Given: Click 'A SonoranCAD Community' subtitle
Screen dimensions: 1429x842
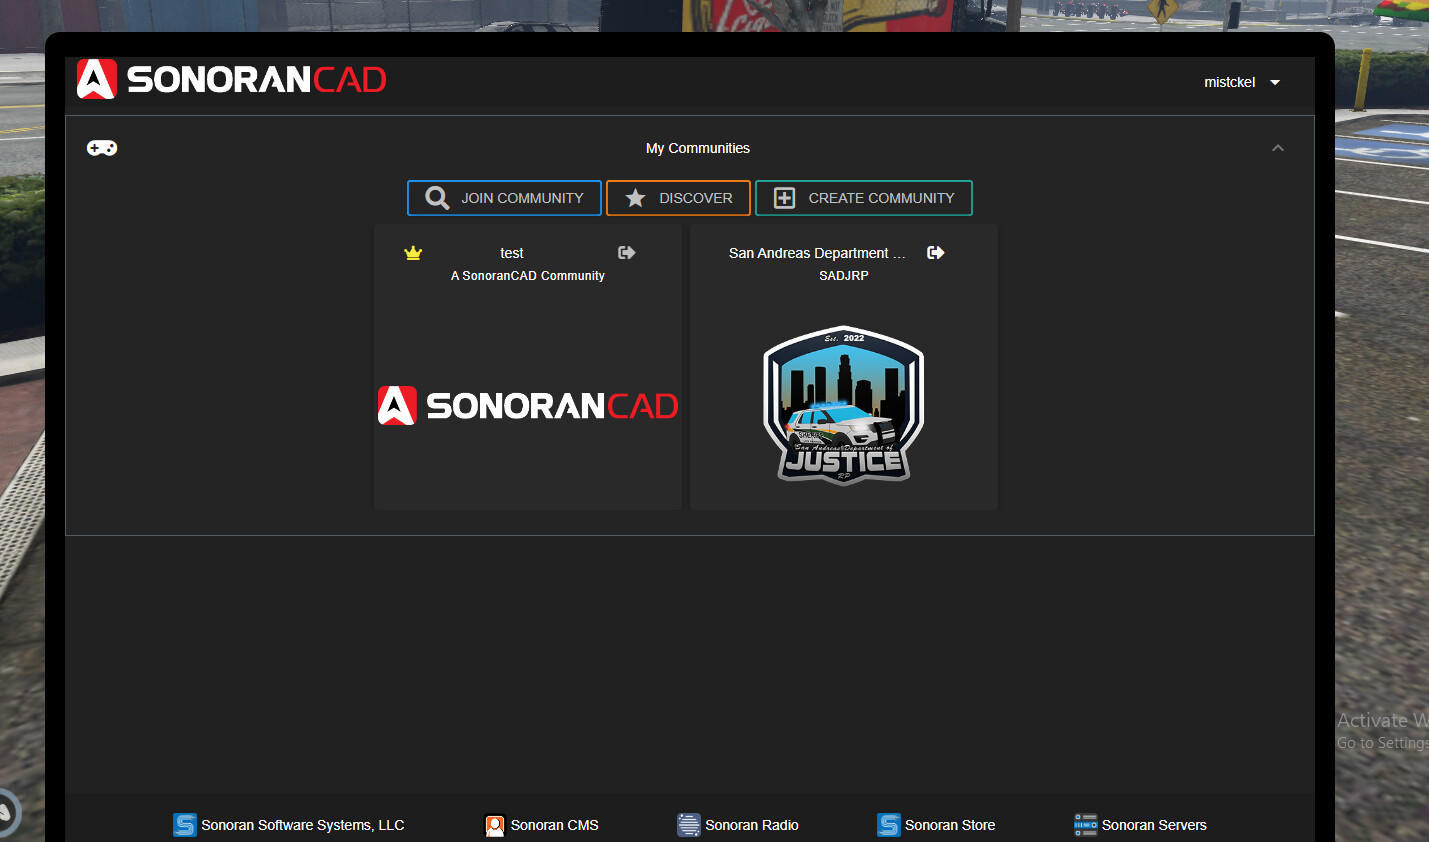Looking at the screenshot, I should [528, 276].
